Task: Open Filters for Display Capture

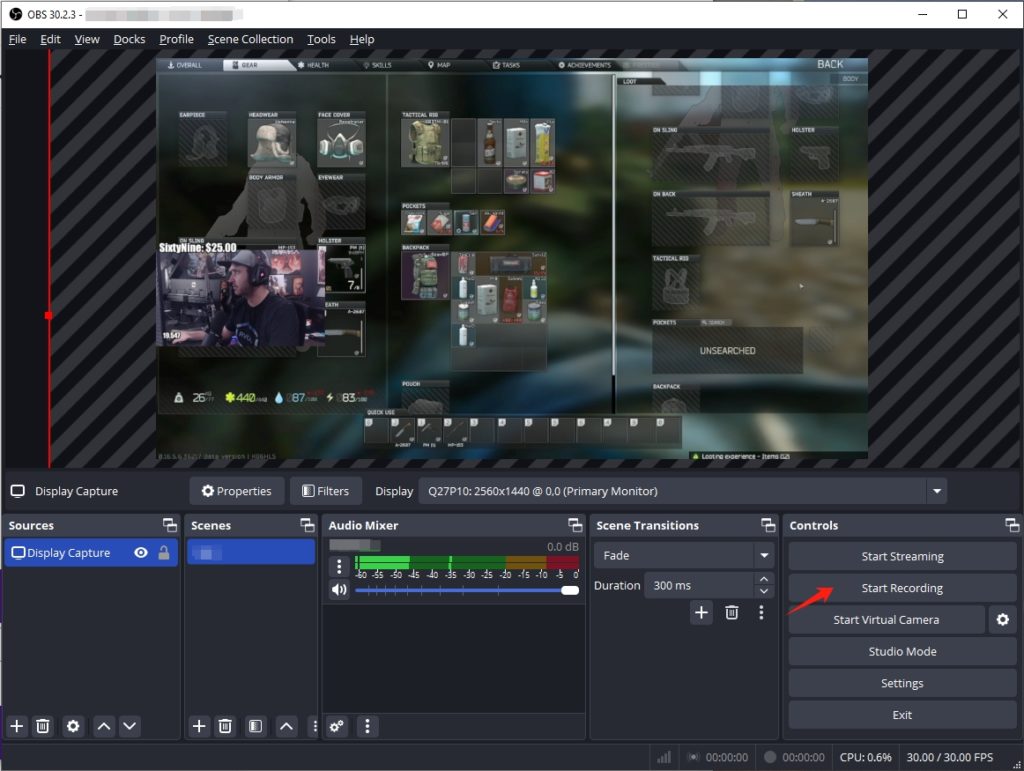Action: click(x=325, y=491)
